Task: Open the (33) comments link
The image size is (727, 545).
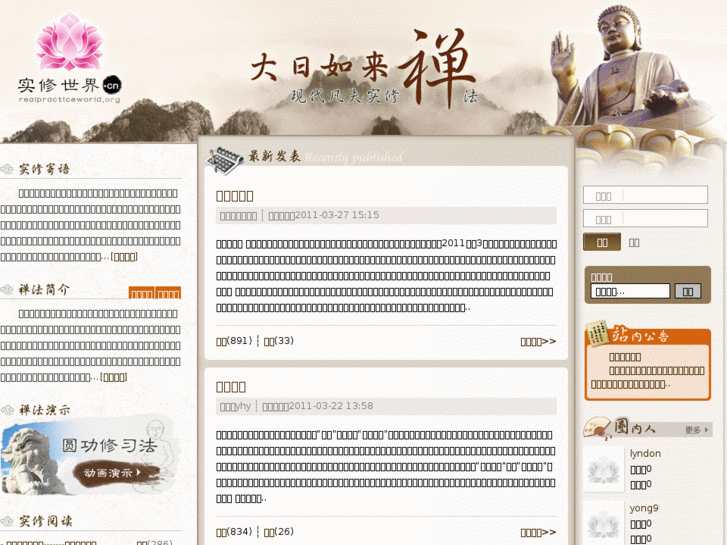Action: 279,341
